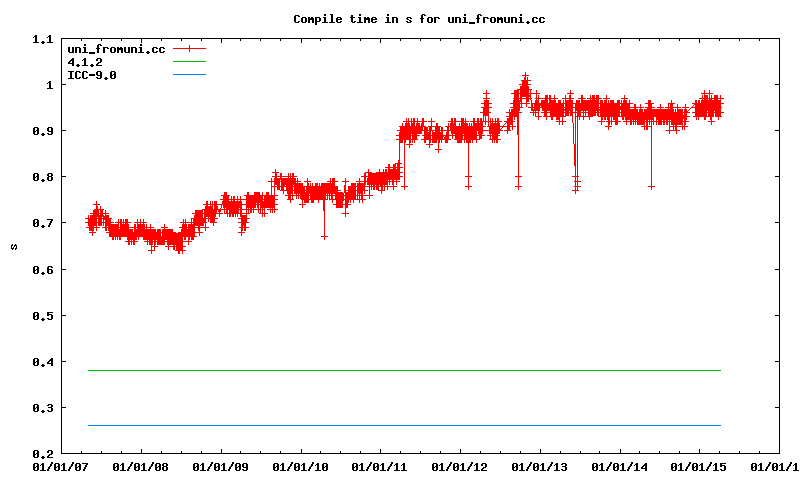
Task: Select the uni_fromuni.cc legend label
Action: (x=115, y=48)
